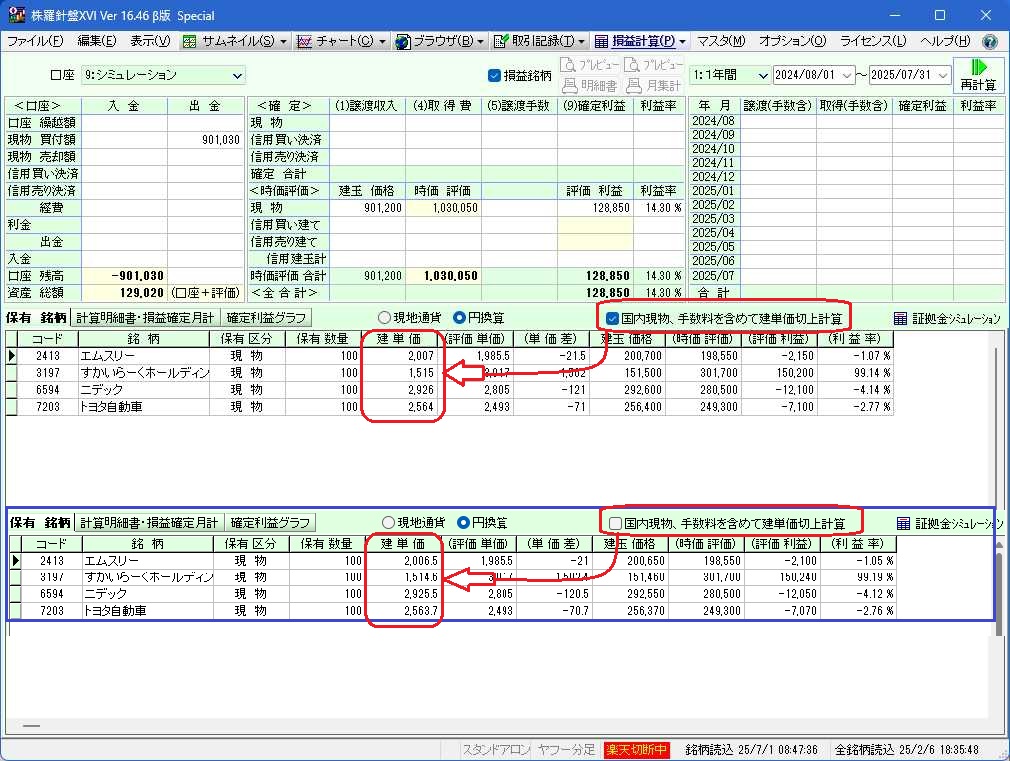Open the 損益計算 dropdown arrow
The width and height of the screenshot is (1010, 761).
click(683, 42)
